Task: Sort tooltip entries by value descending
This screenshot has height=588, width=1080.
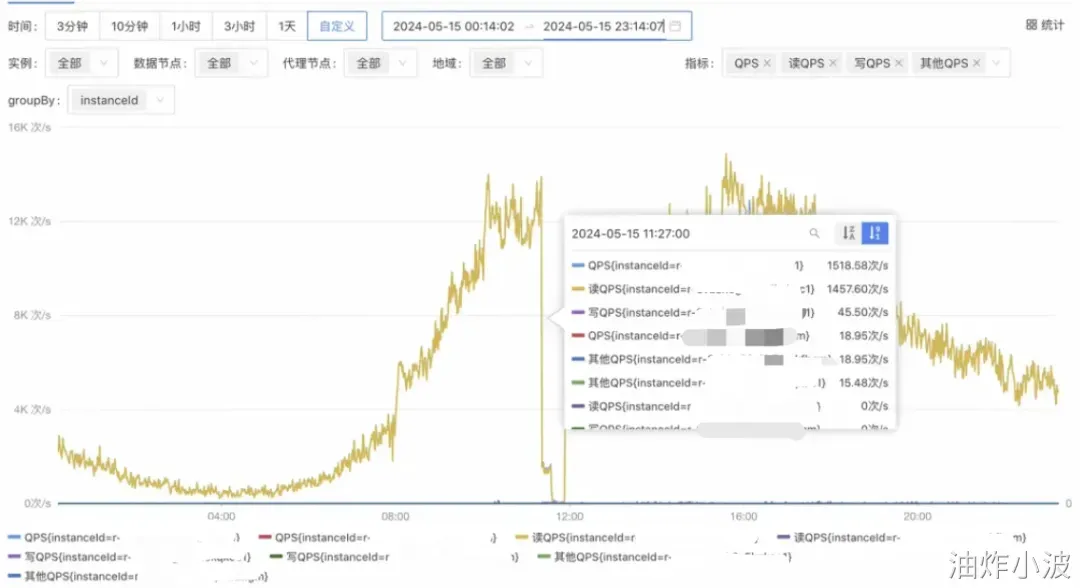Action: pyautogui.click(x=875, y=233)
